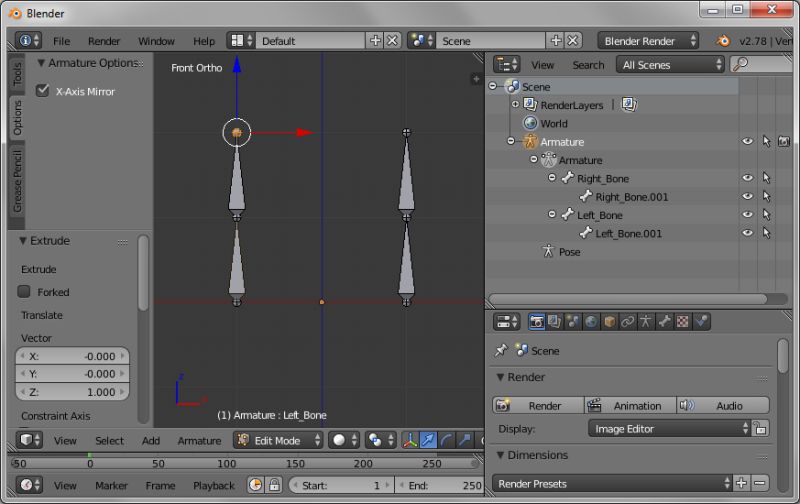
Task: Open the Scene properties tab
Action: click(572, 321)
